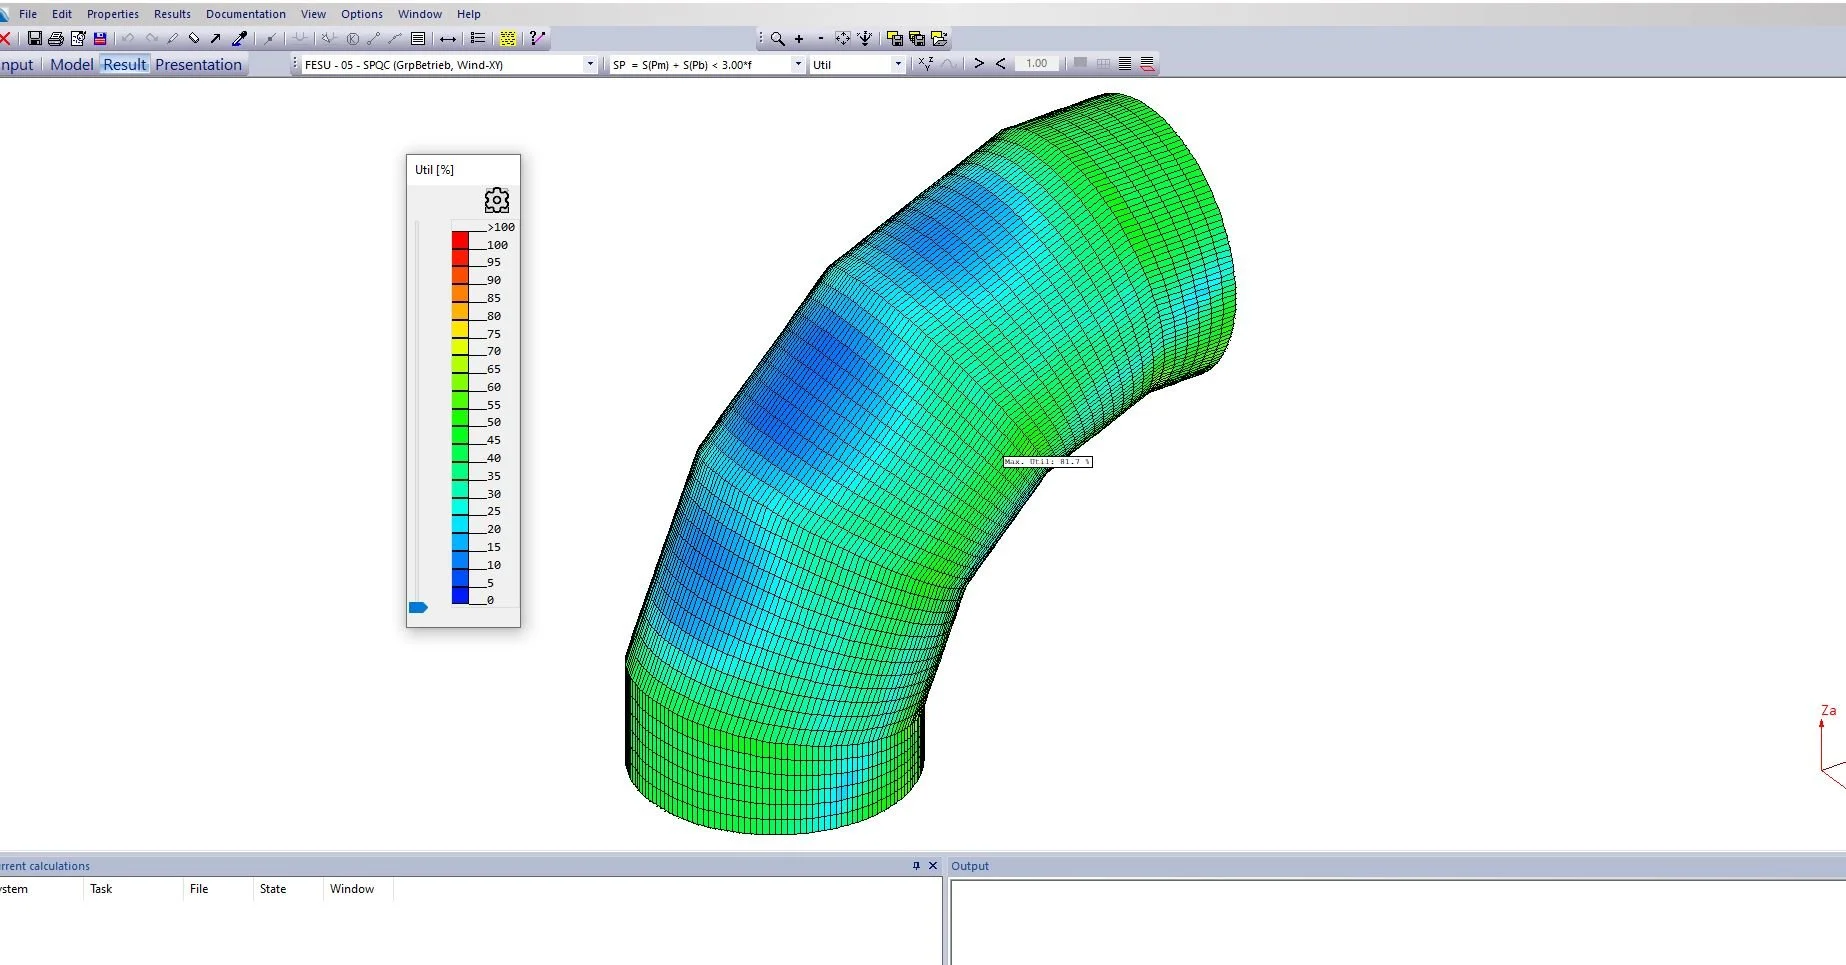Close the current calculations panel
This screenshot has height=965, width=1846.
pyautogui.click(x=933, y=866)
